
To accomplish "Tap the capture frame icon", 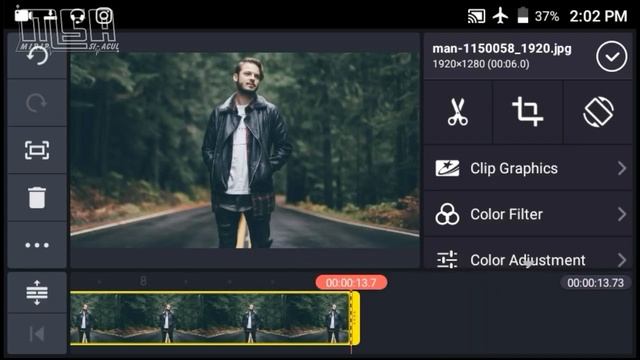I will [x=37, y=150].
